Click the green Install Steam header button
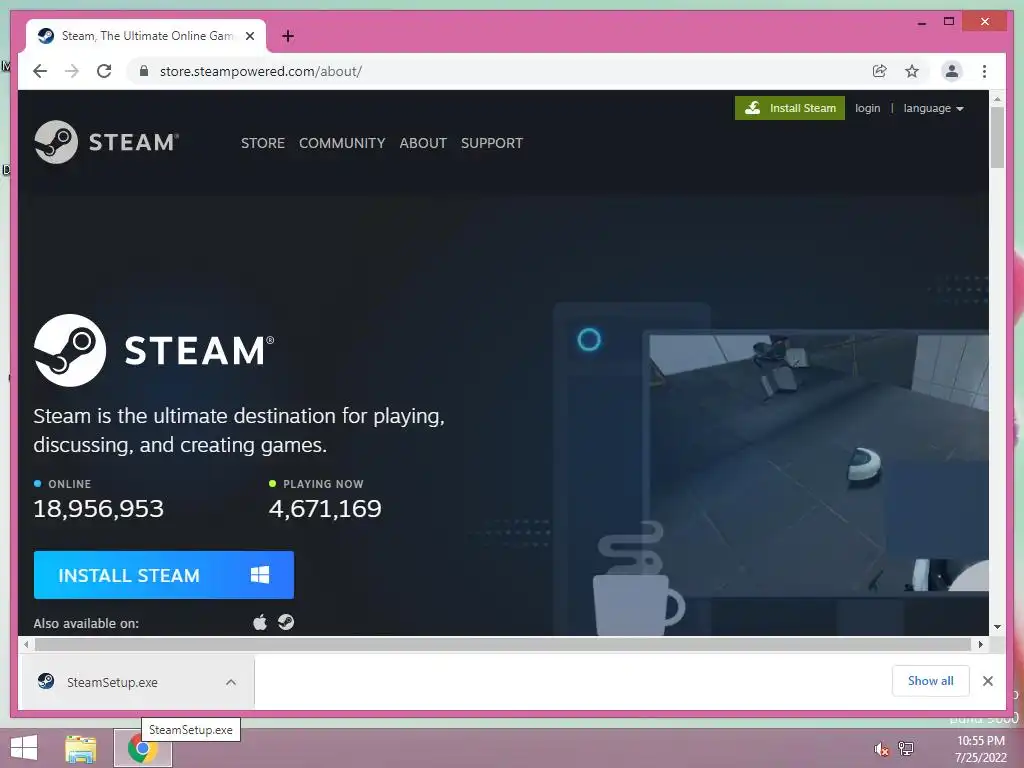 point(790,108)
